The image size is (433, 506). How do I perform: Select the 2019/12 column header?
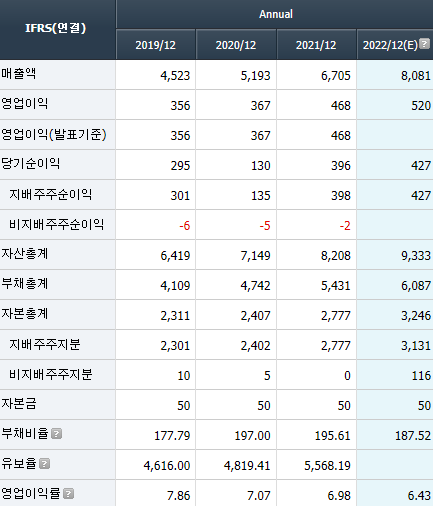click(x=156, y=45)
